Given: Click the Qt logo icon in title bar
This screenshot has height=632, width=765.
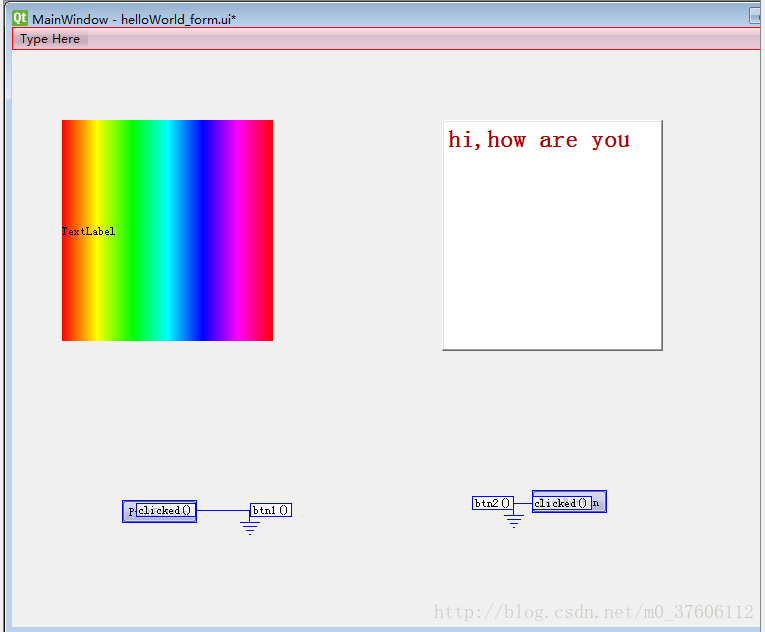Looking at the screenshot, I should [20, 19].
